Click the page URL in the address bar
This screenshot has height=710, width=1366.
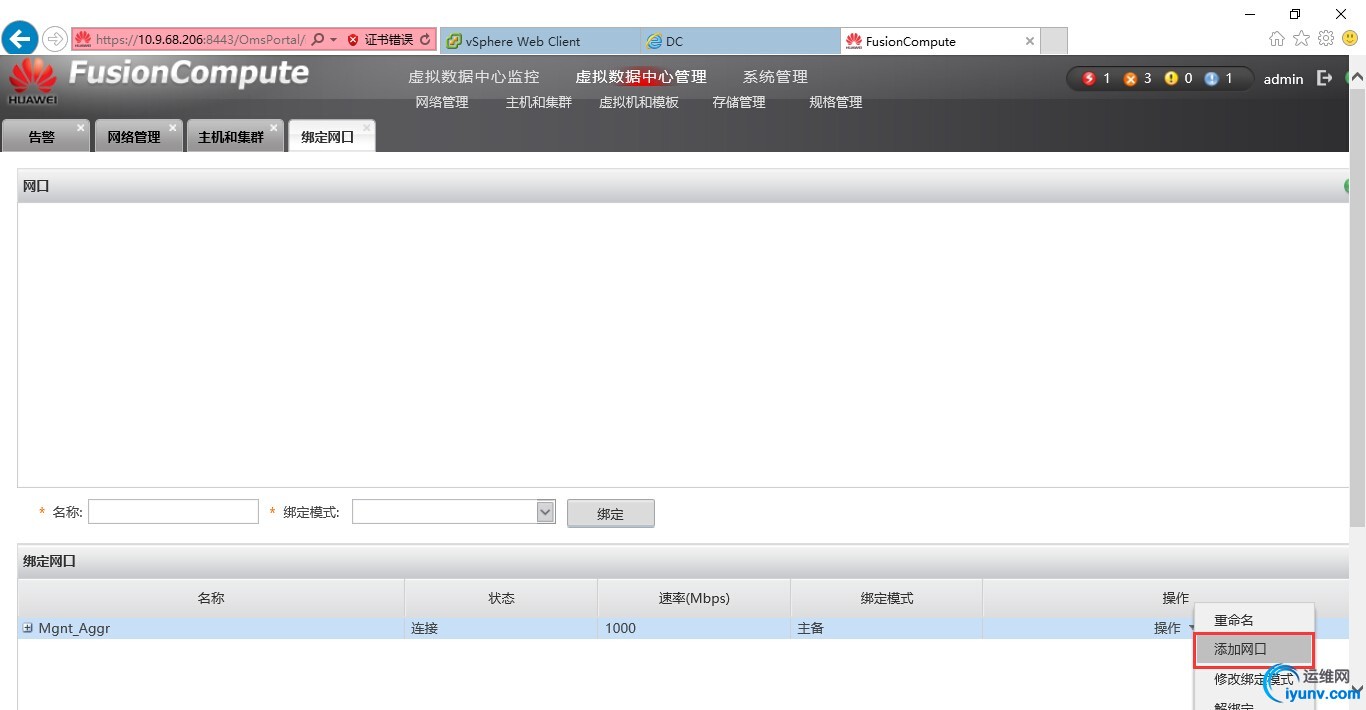point(200,40)
